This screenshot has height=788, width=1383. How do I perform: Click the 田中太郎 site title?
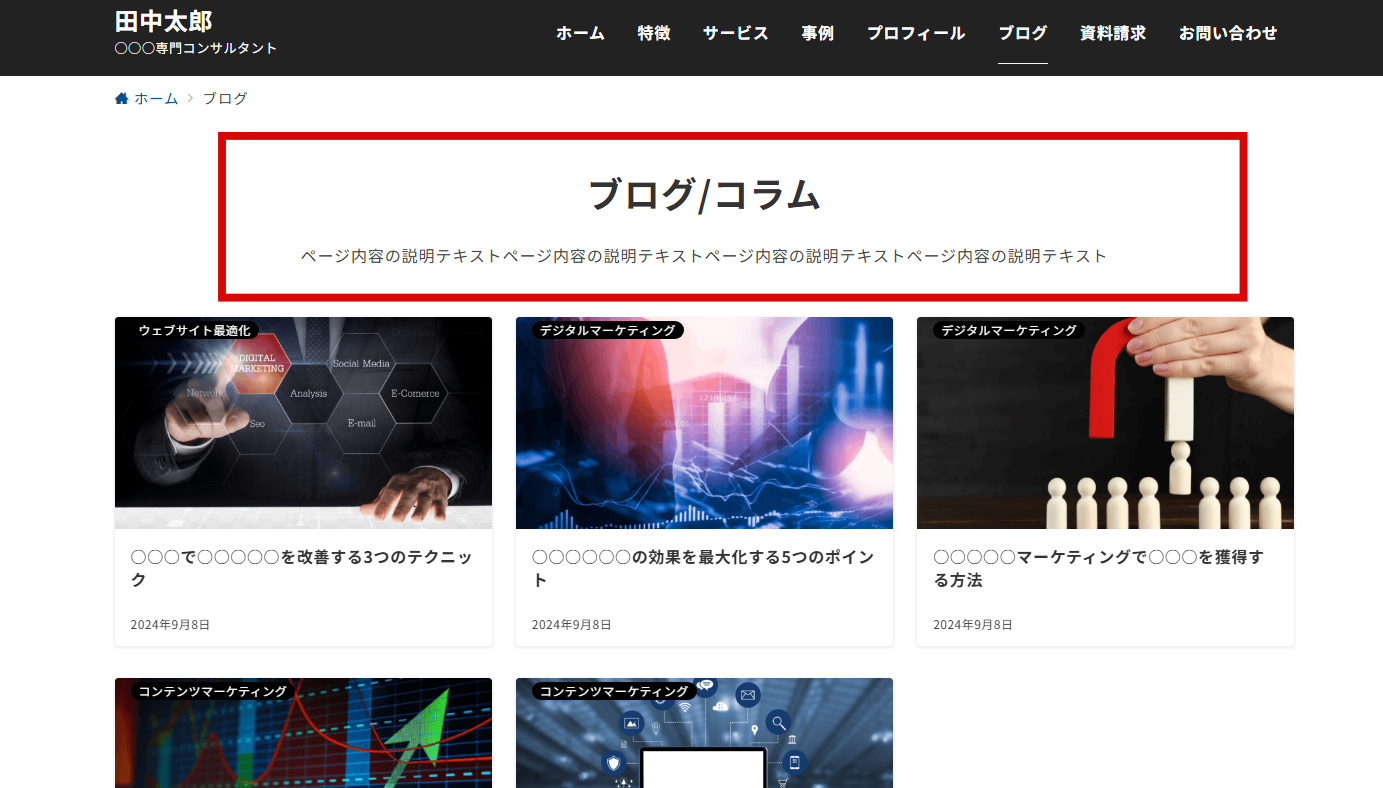pos(164,21)
